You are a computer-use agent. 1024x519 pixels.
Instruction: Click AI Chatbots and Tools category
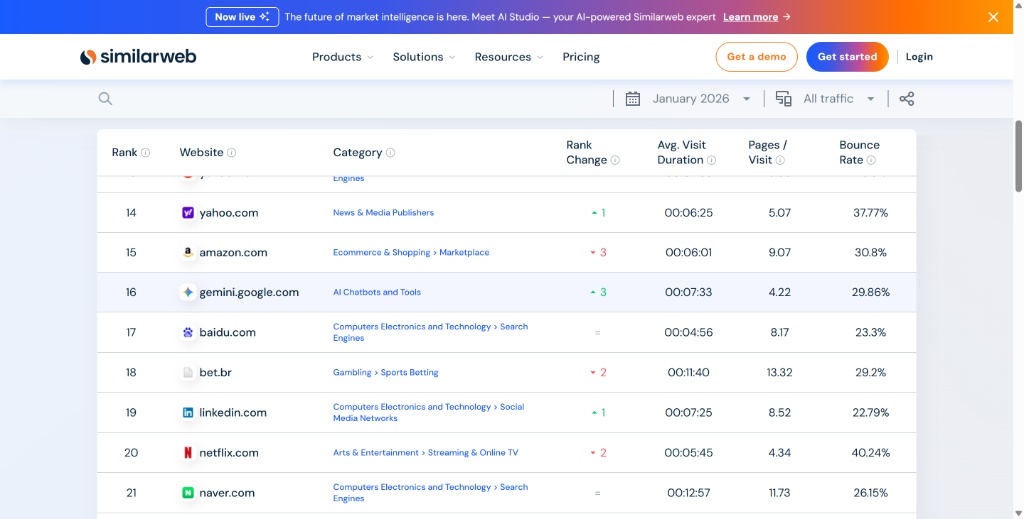[377, 292]
